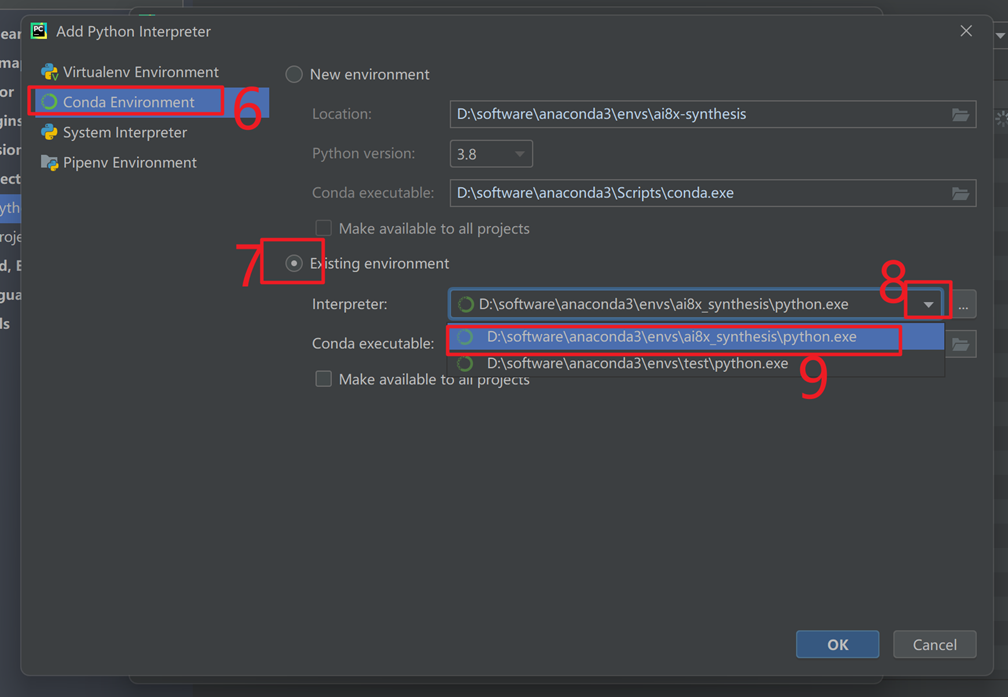Close the Add Python Interpreter dialog
The height and width of the screenshot is (697, 1008).
pos(966,31)
